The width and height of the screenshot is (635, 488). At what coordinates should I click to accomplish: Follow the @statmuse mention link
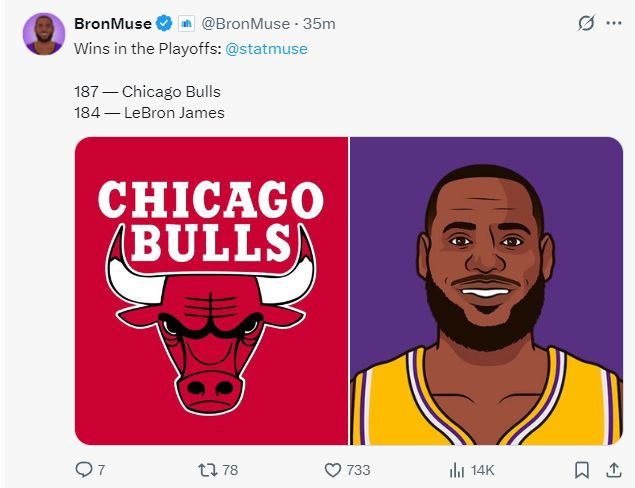pyautogui.click(x=266, y=48)
